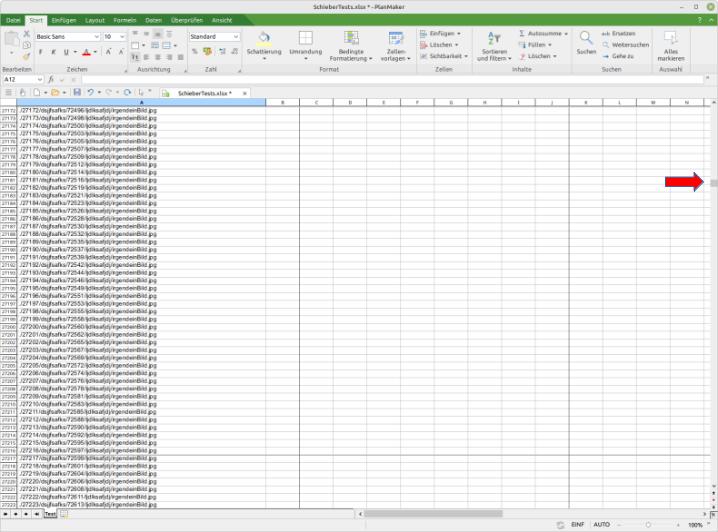Click the Autosumme button

(x=543, y=33)
